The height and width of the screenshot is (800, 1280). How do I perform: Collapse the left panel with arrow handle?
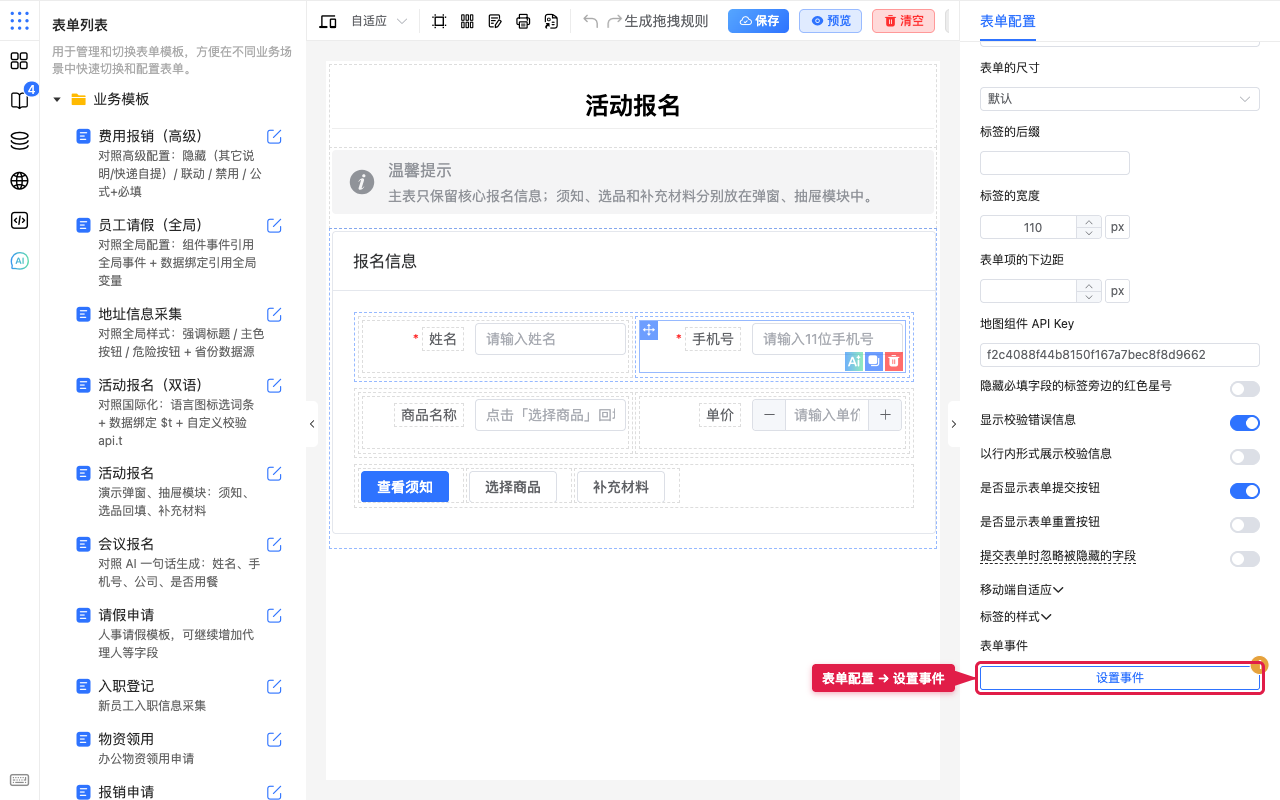[312, 424]
